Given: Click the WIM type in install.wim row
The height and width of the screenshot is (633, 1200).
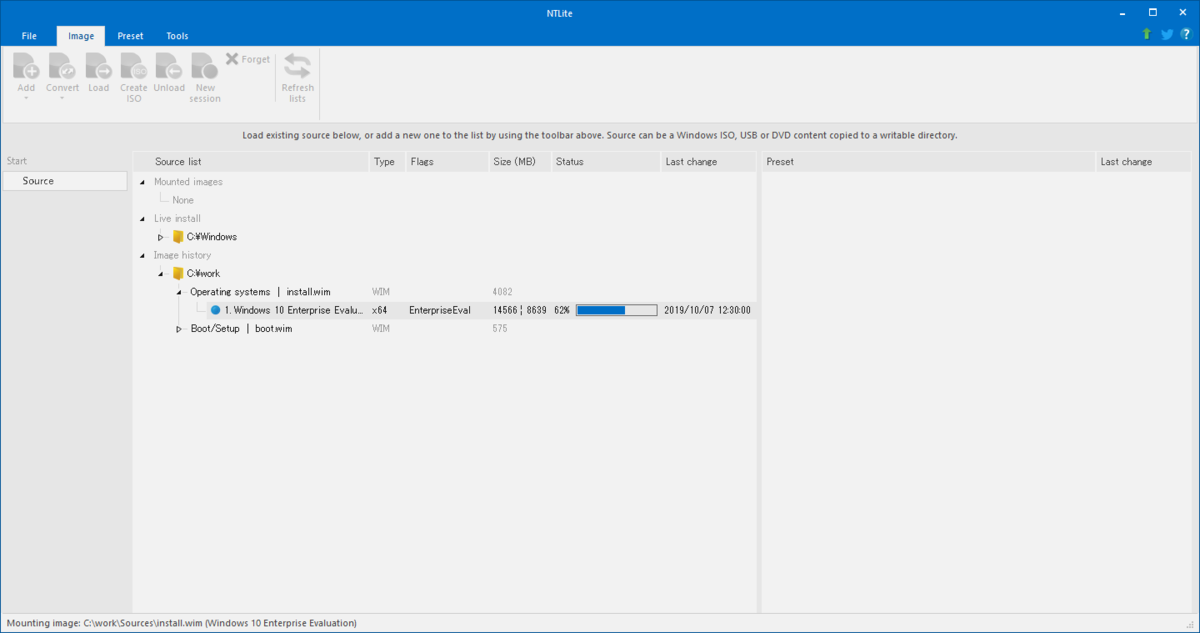Looking at the screenshot, I should point(381,292).
